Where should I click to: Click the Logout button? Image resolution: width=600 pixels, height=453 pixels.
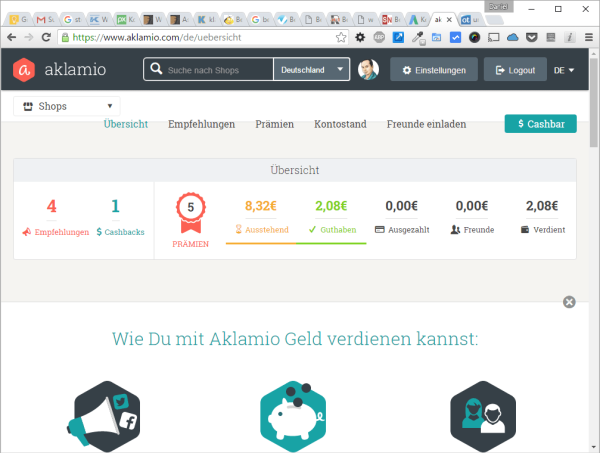click(x=515, y=70)
